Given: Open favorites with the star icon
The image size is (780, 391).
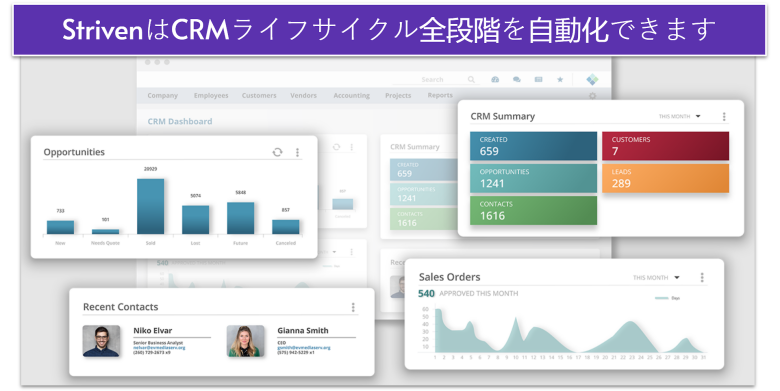Looking at the screenshot, I should [x=560, y=80].
